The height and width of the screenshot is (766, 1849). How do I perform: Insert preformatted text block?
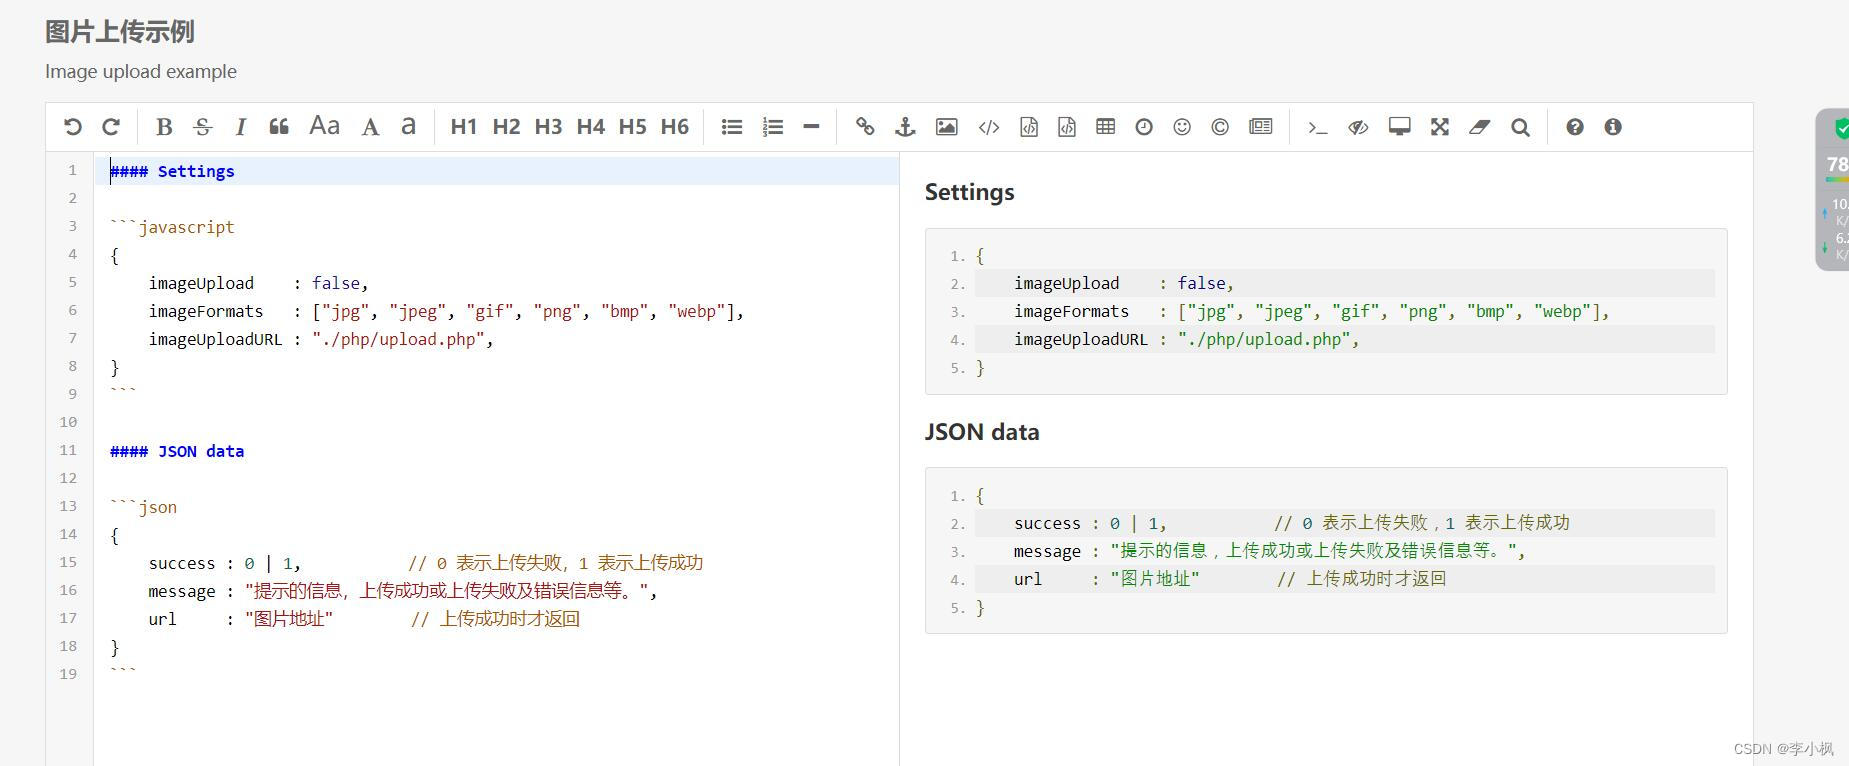point(1029,127)
